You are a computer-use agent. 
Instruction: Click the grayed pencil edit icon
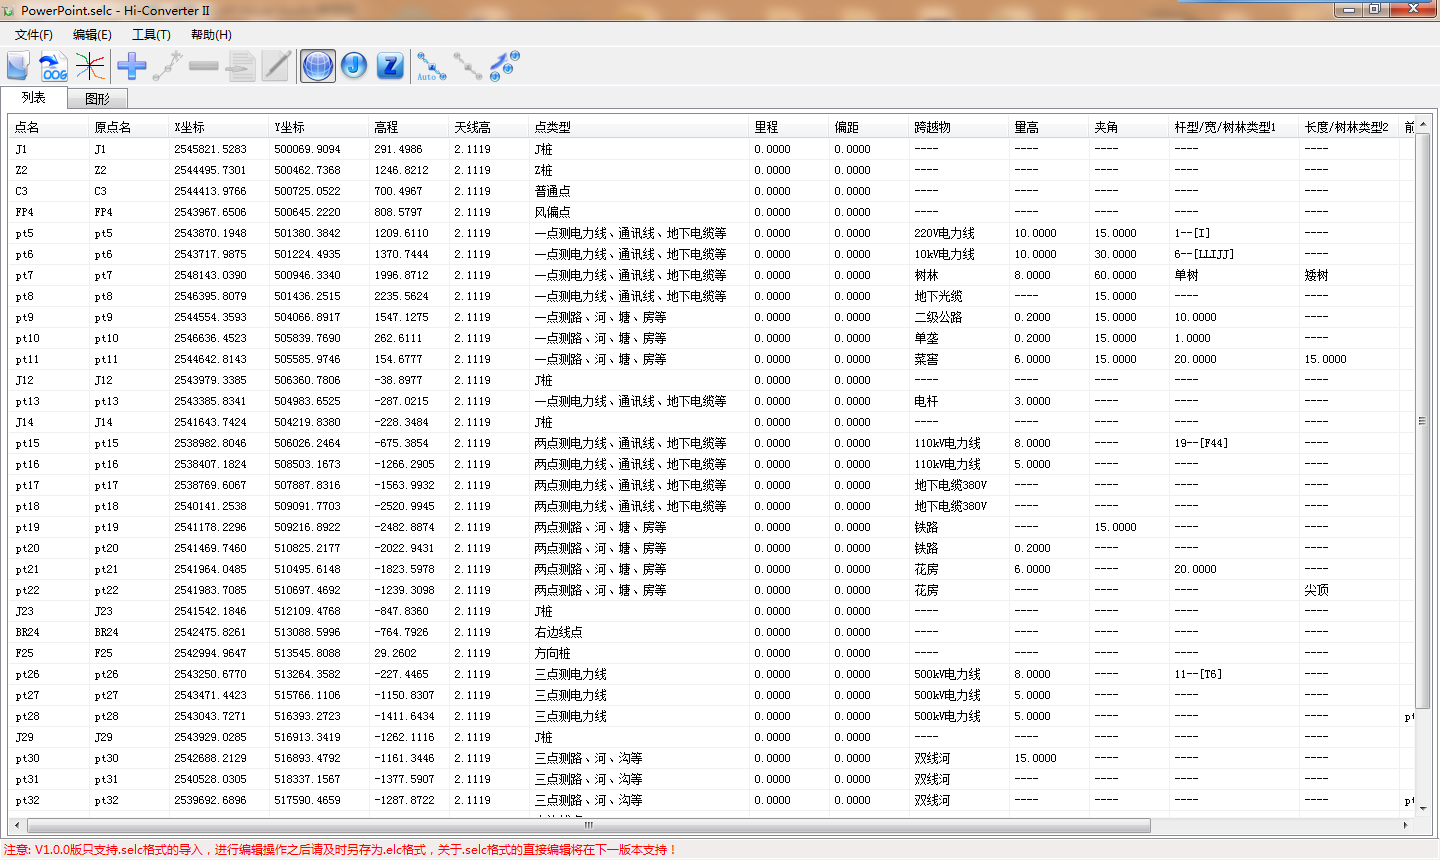276,67
